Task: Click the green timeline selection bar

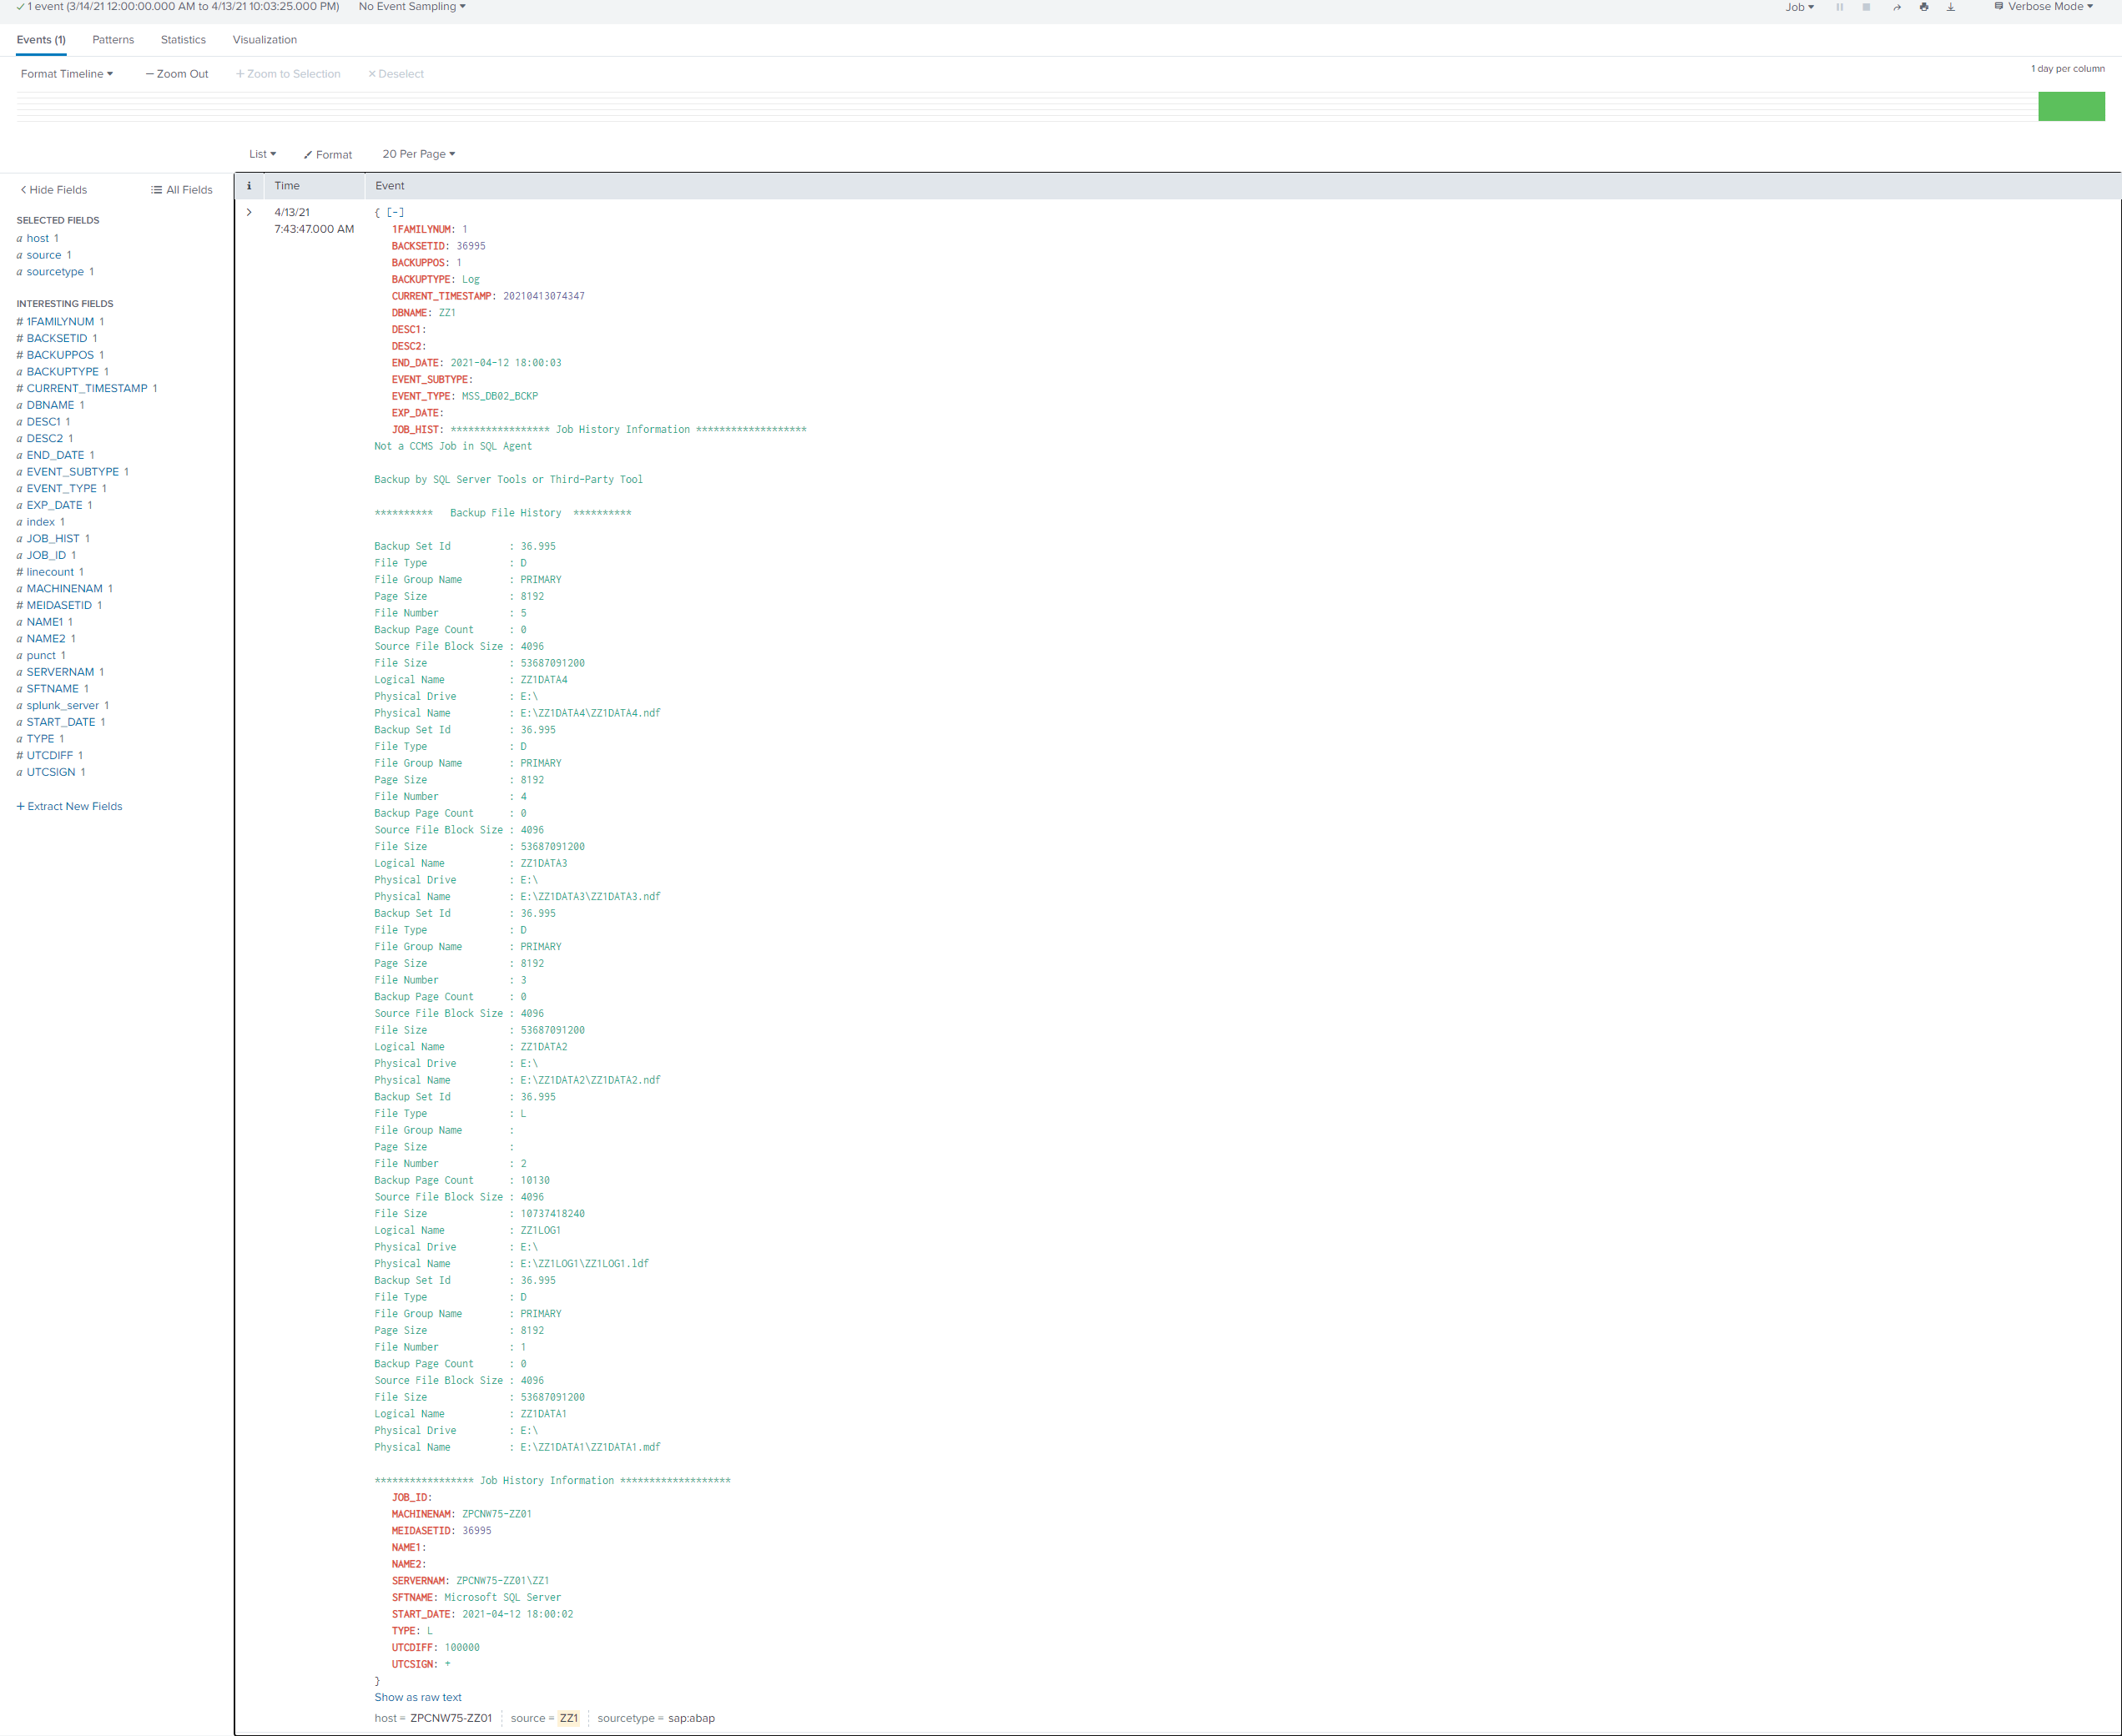Action: tap(2070, 107)
